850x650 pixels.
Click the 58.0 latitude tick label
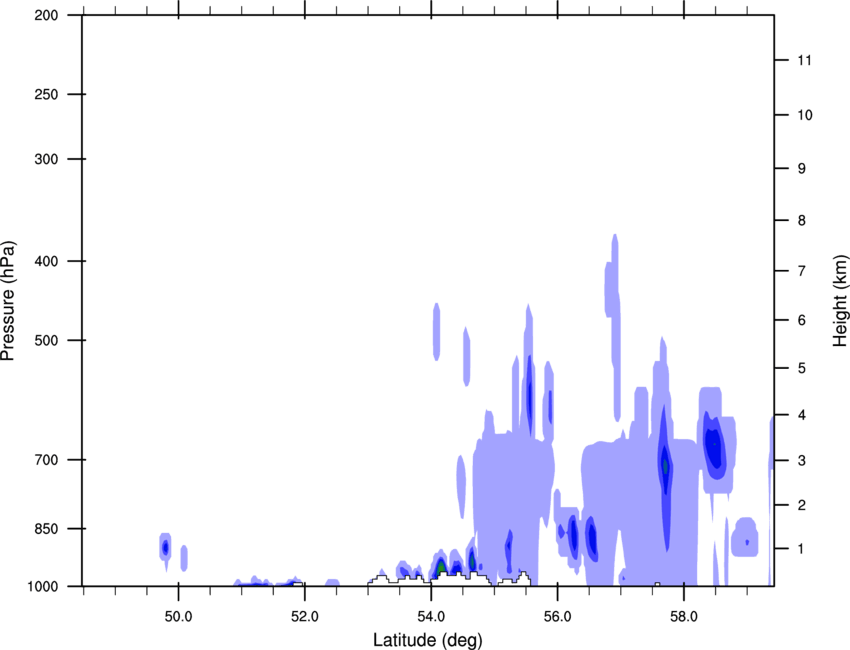coord(684,617)
